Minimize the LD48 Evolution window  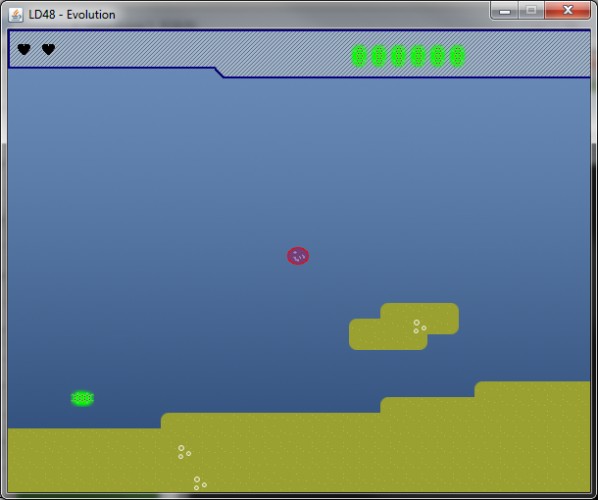click(x=505, y=11)
